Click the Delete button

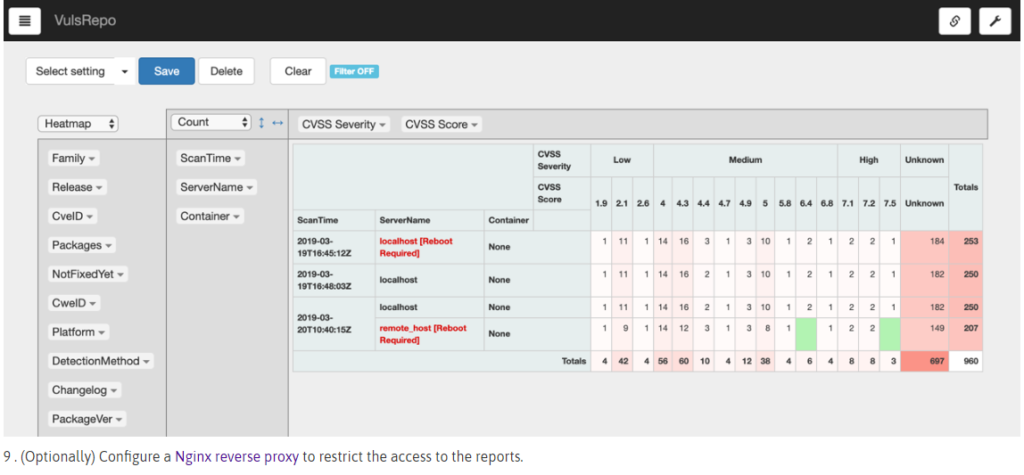point(226,71)
